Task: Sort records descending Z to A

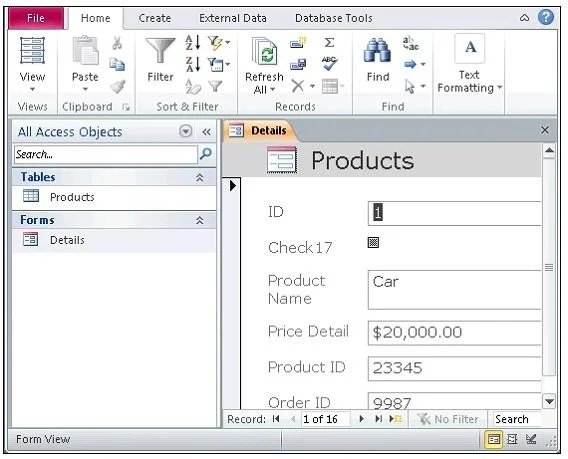Action: point(193,64)
